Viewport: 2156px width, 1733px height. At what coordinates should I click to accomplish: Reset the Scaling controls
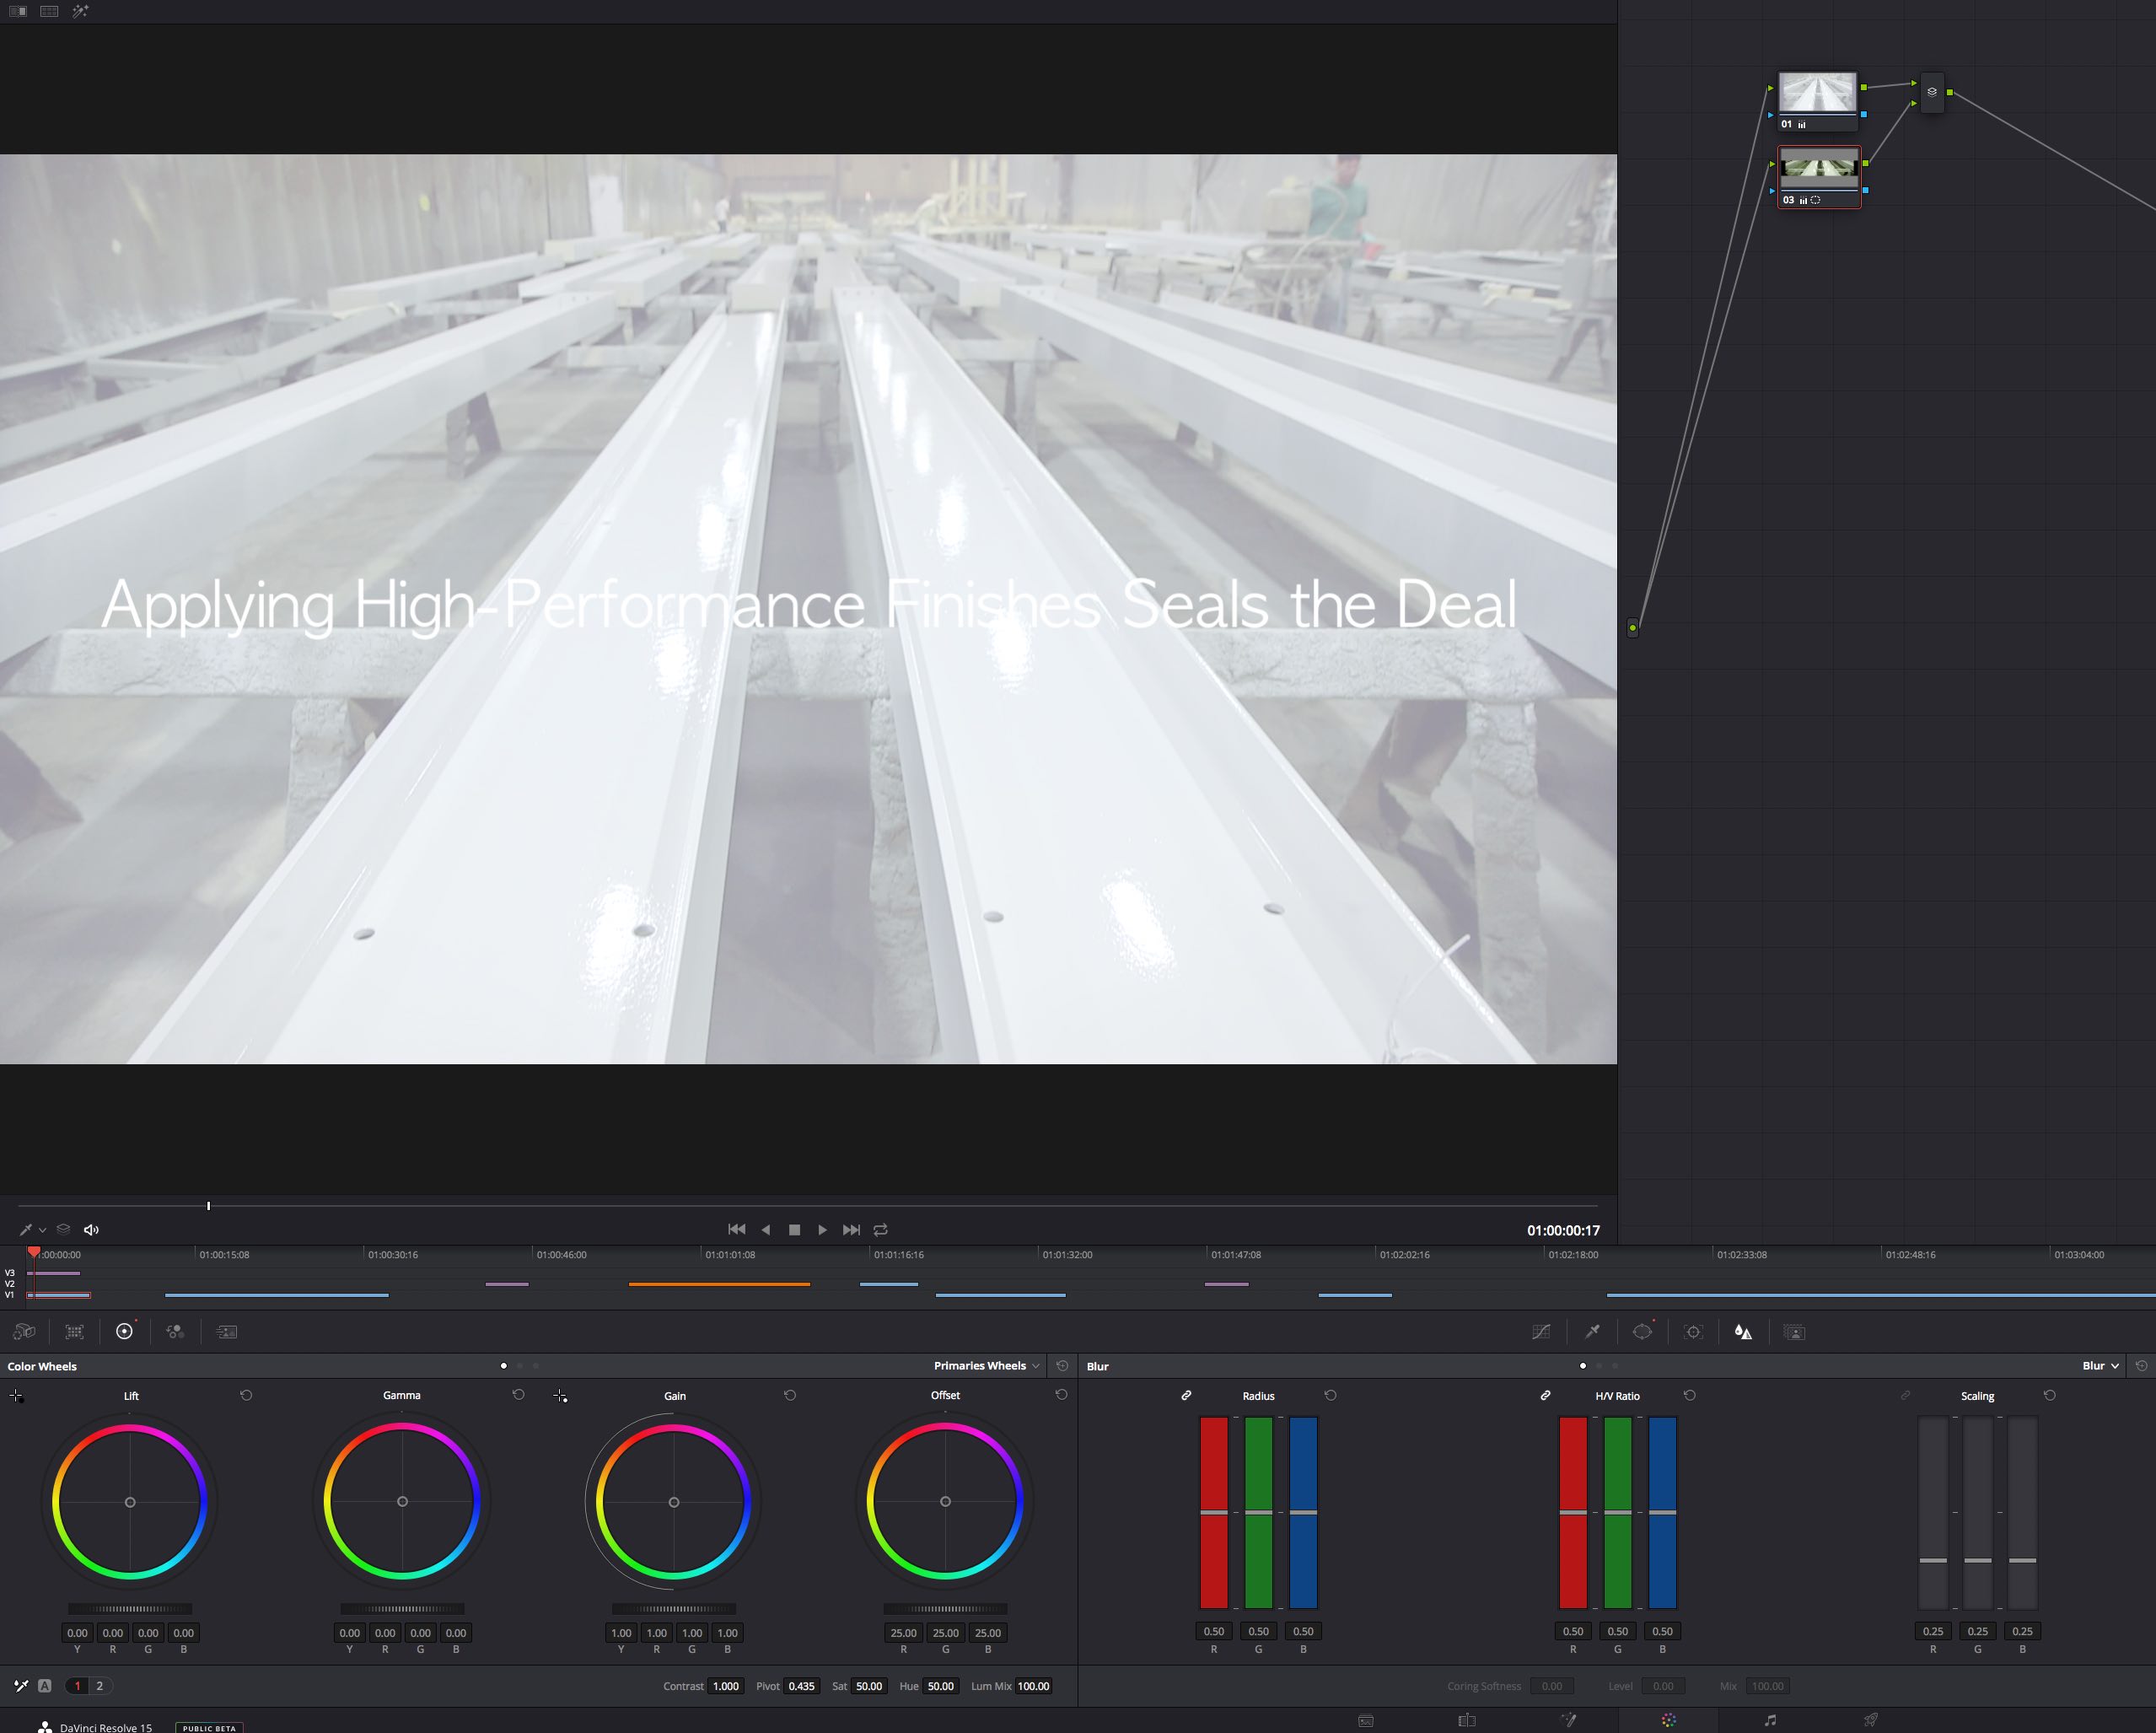pos(2049,1395)
